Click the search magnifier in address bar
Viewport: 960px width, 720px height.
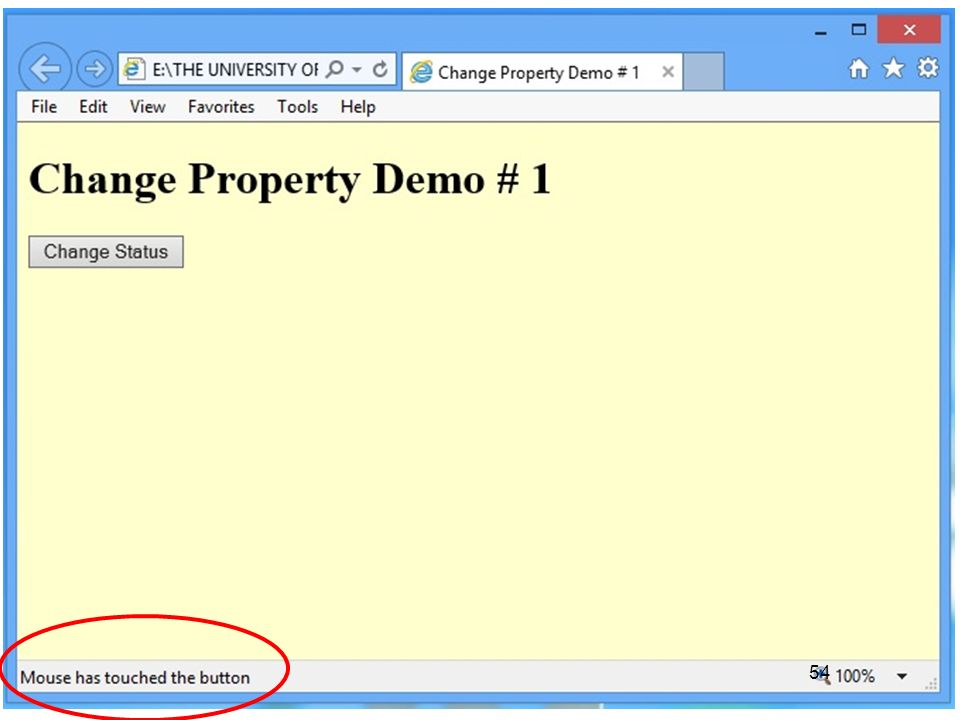point(335,69)
